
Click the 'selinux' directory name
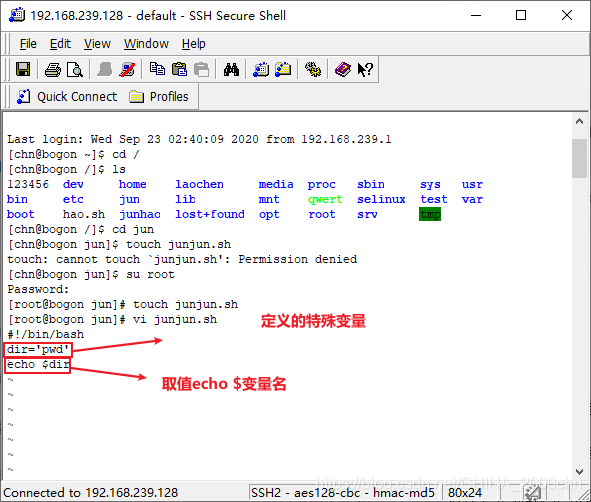tap(381, 199)
